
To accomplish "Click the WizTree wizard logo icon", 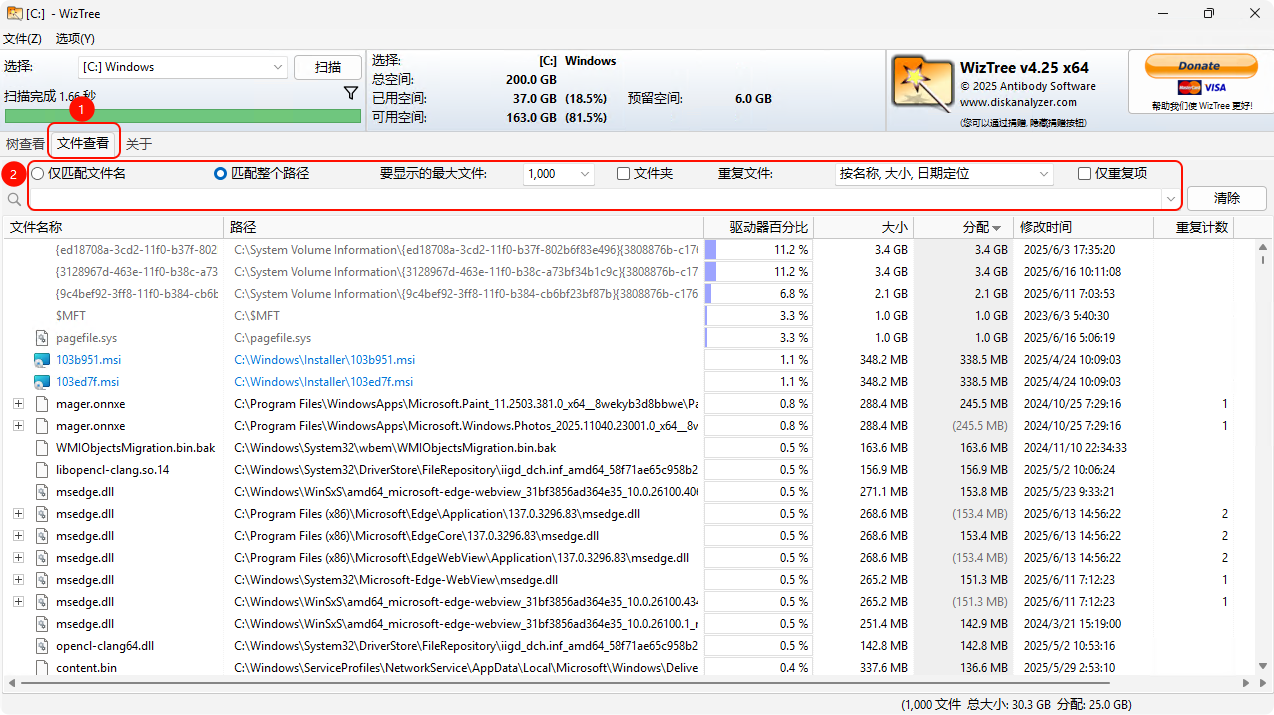I will click(x=921, y=83).
